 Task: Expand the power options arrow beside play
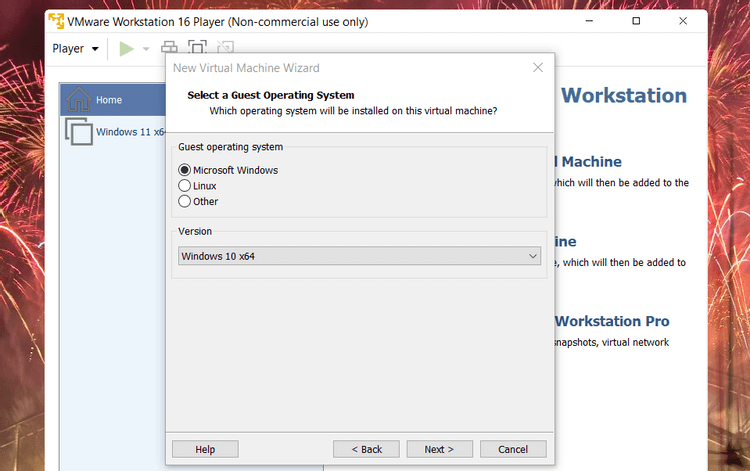pyautogui.click(x=146, y=49)
